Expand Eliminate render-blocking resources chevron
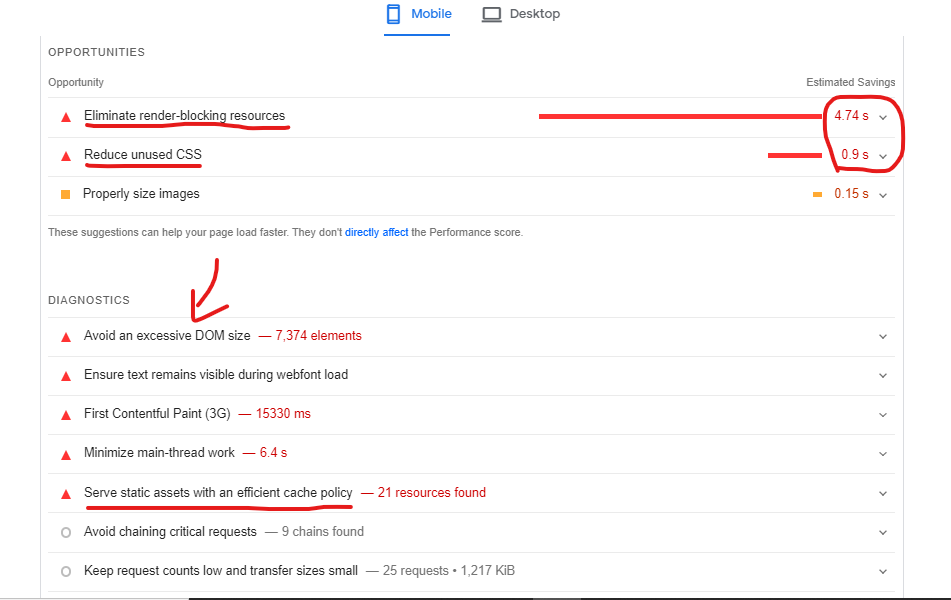The width and height of the screenshot is (951, 600). pyautogui.click(x=883, y=117)
